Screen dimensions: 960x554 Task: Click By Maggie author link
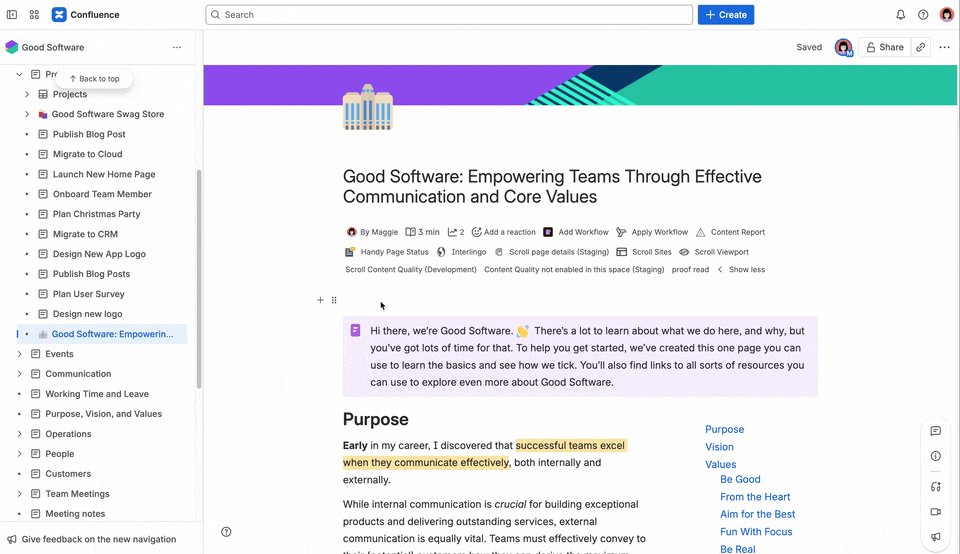(x=372, y=232)
